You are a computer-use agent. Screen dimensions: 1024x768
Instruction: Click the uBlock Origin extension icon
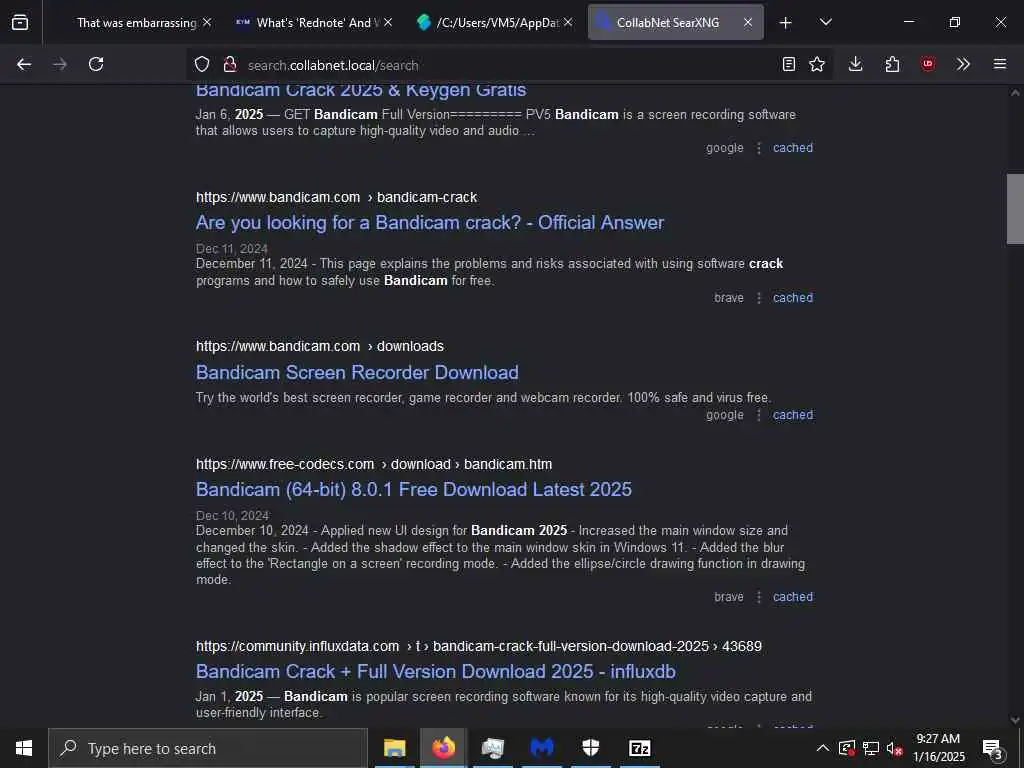click(927, 64)
